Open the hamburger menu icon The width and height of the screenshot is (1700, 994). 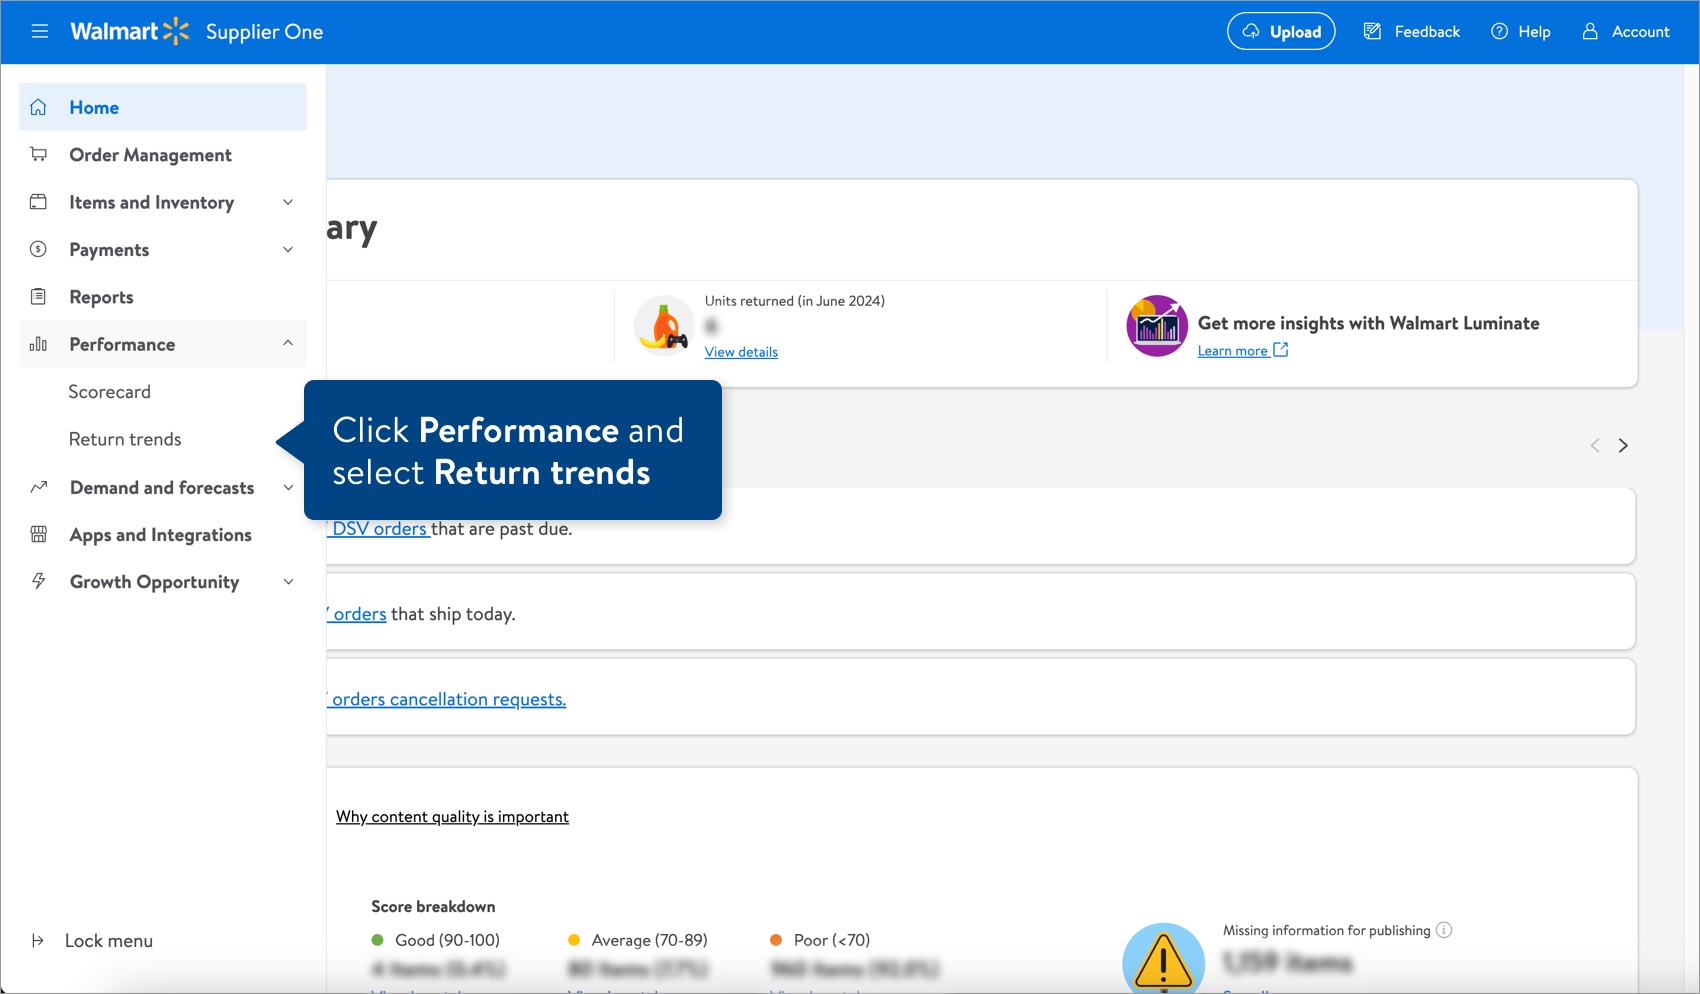point(40,31)
